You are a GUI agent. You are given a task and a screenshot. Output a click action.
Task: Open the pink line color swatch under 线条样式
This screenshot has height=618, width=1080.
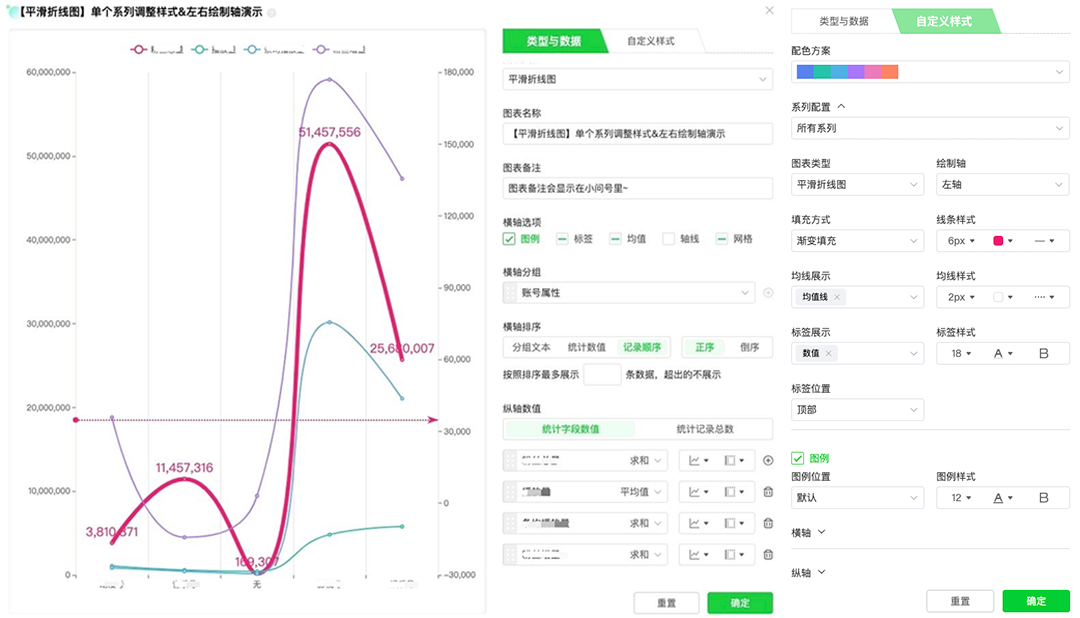[1002, 240]
